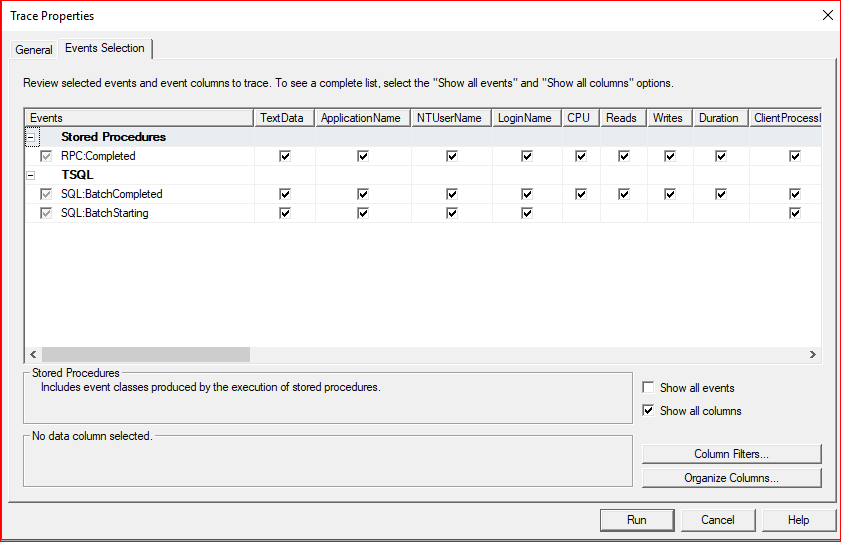841x542 pixels.
Task: Click the Organize Columns button
Action: [731, 478]
